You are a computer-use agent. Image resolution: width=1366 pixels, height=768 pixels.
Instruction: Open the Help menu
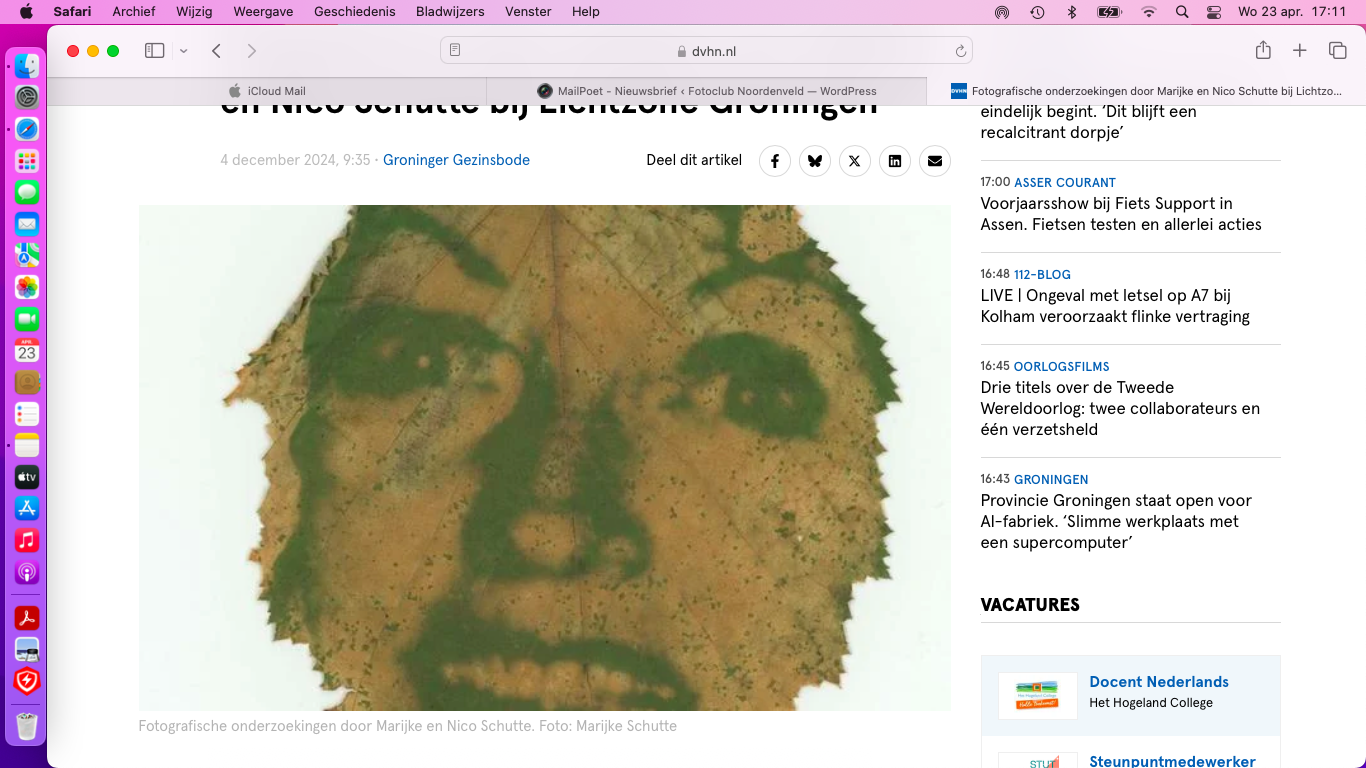(586, 12)
